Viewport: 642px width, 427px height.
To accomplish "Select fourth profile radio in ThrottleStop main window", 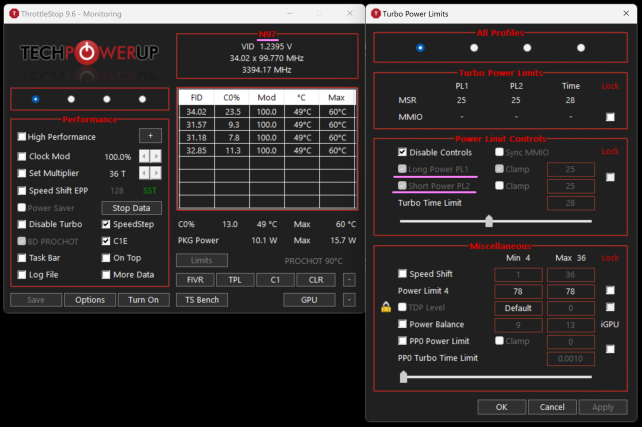I will (142, 99).
